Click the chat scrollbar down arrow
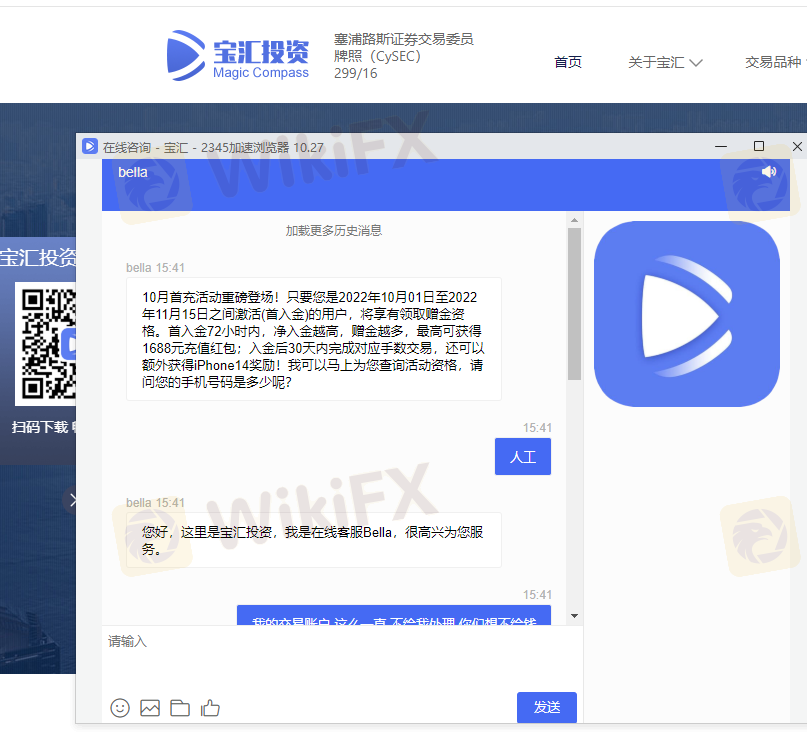807x751 pixels. (574, 616)
